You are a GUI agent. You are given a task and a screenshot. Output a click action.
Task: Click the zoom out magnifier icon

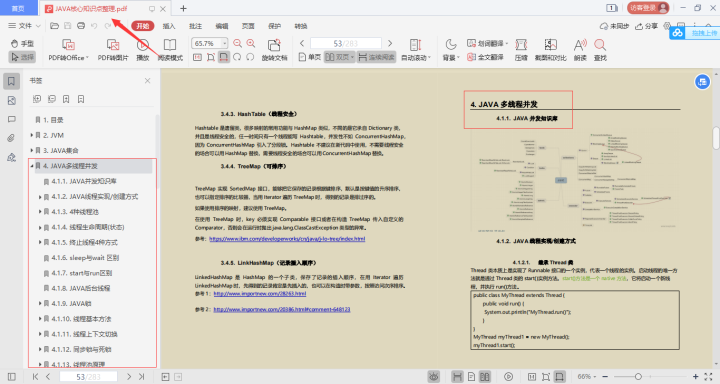pyautogui.click(x=237, y=43)
